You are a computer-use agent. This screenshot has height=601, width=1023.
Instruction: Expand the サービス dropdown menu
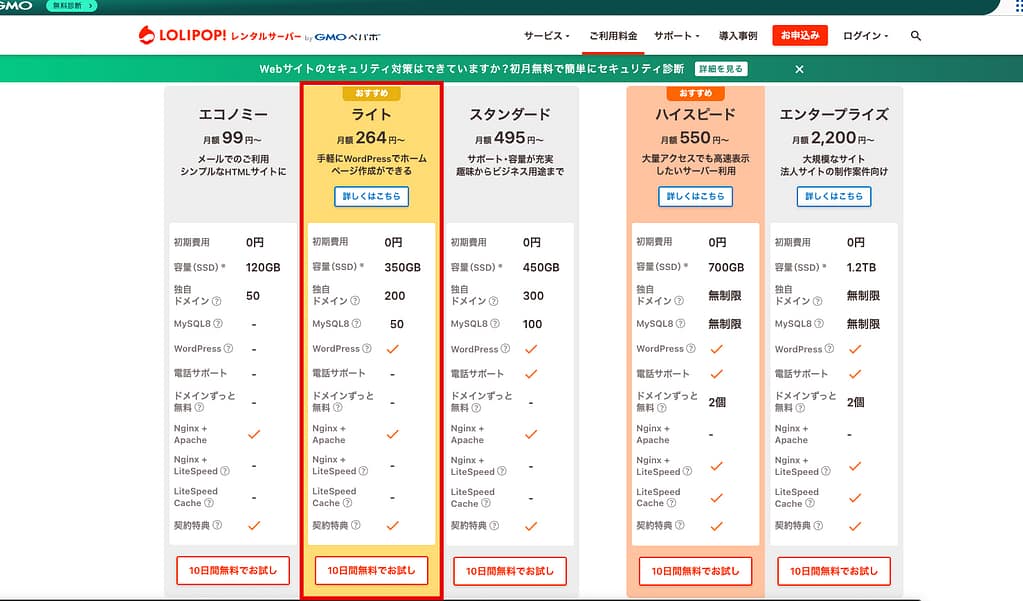pos(546,36)
